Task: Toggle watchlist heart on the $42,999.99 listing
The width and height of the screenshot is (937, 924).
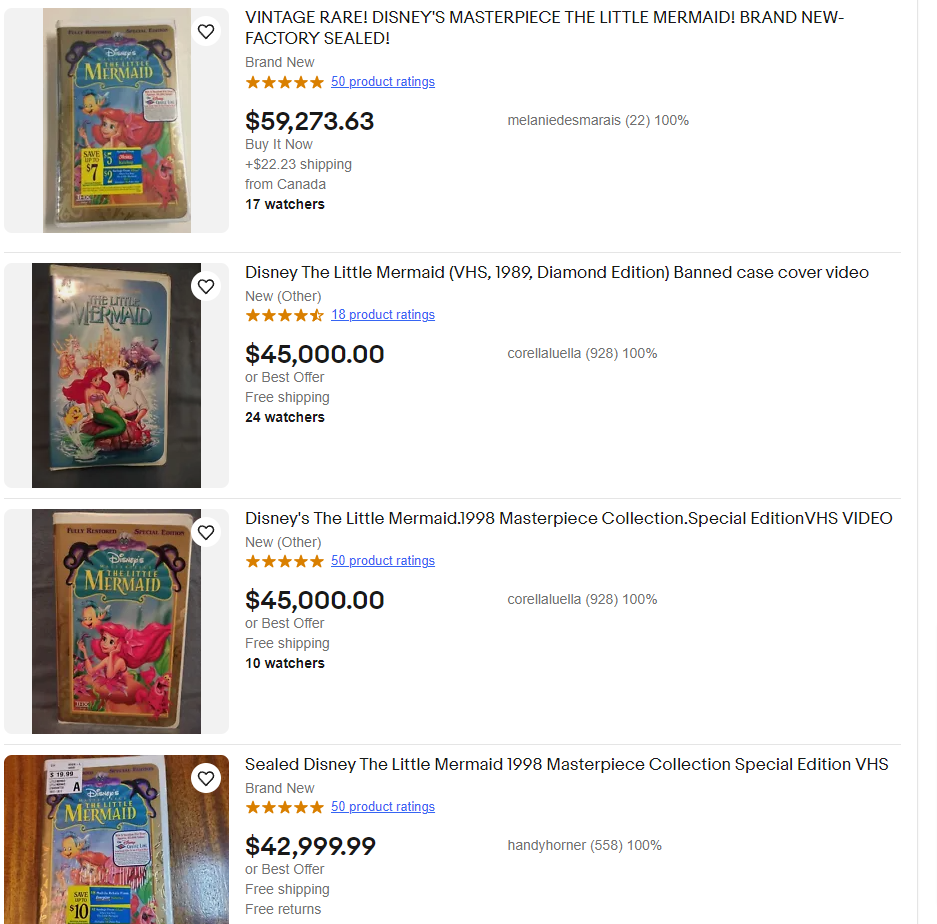Action: [x=206, y=778]
